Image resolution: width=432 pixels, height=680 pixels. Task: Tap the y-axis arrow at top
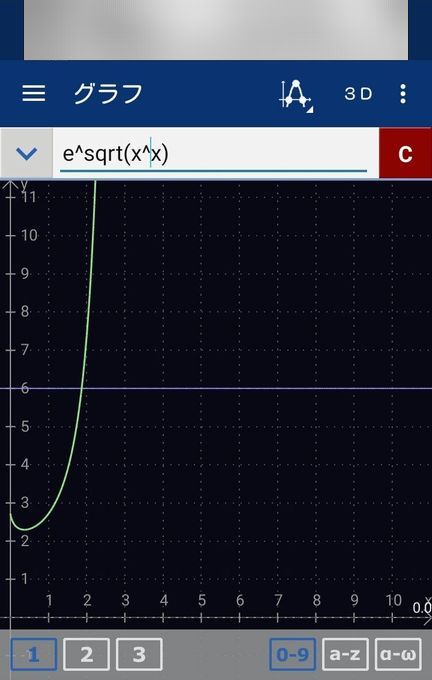pos(10,185)
